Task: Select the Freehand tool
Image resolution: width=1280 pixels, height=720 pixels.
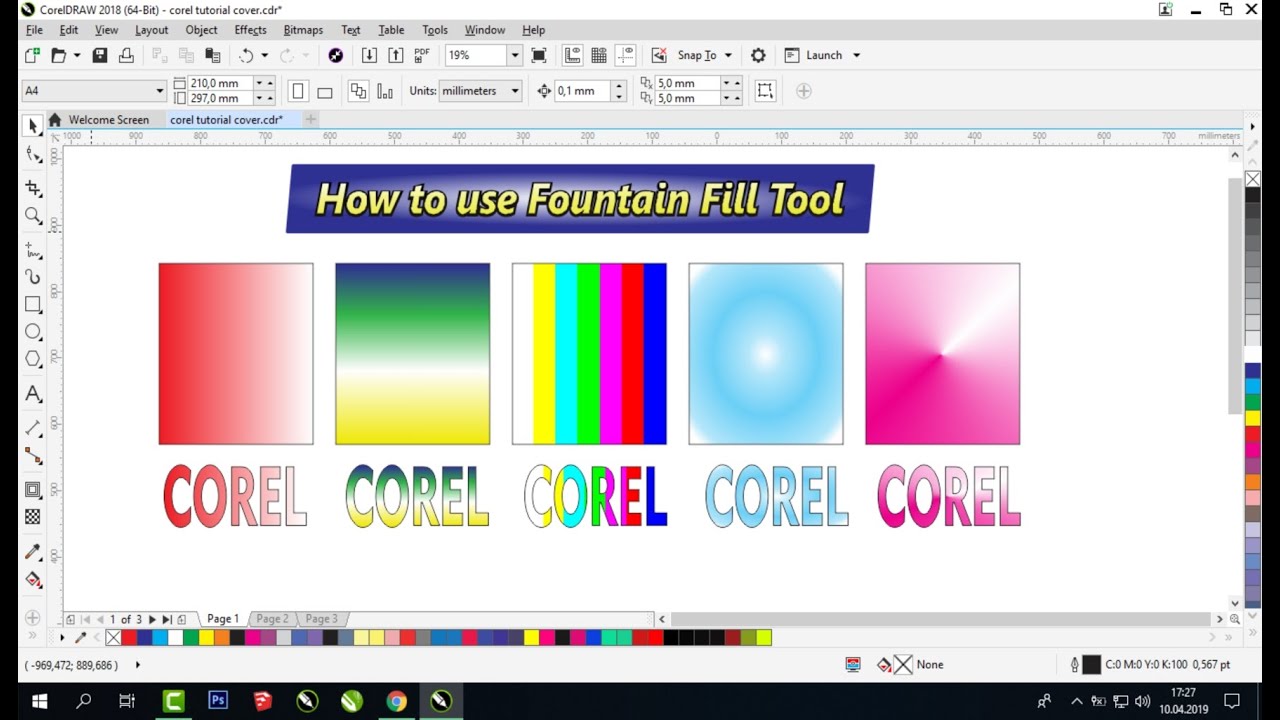Action: [33, 250]
